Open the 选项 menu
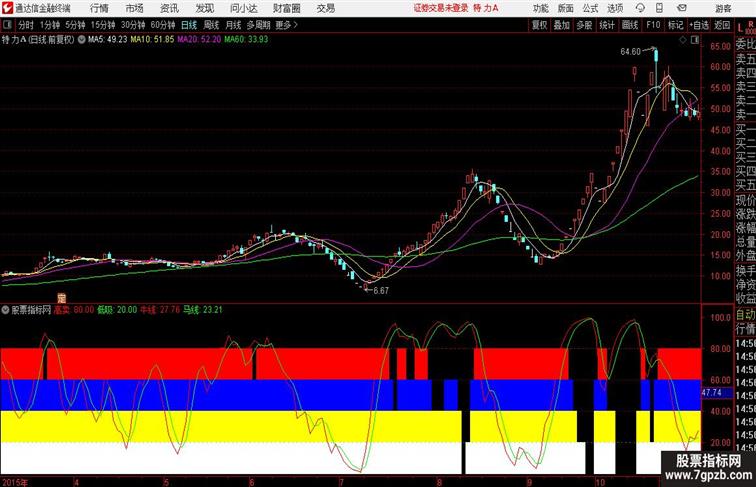Image resolution: width=756 pixels, height=487 pixels. [615, 8]
